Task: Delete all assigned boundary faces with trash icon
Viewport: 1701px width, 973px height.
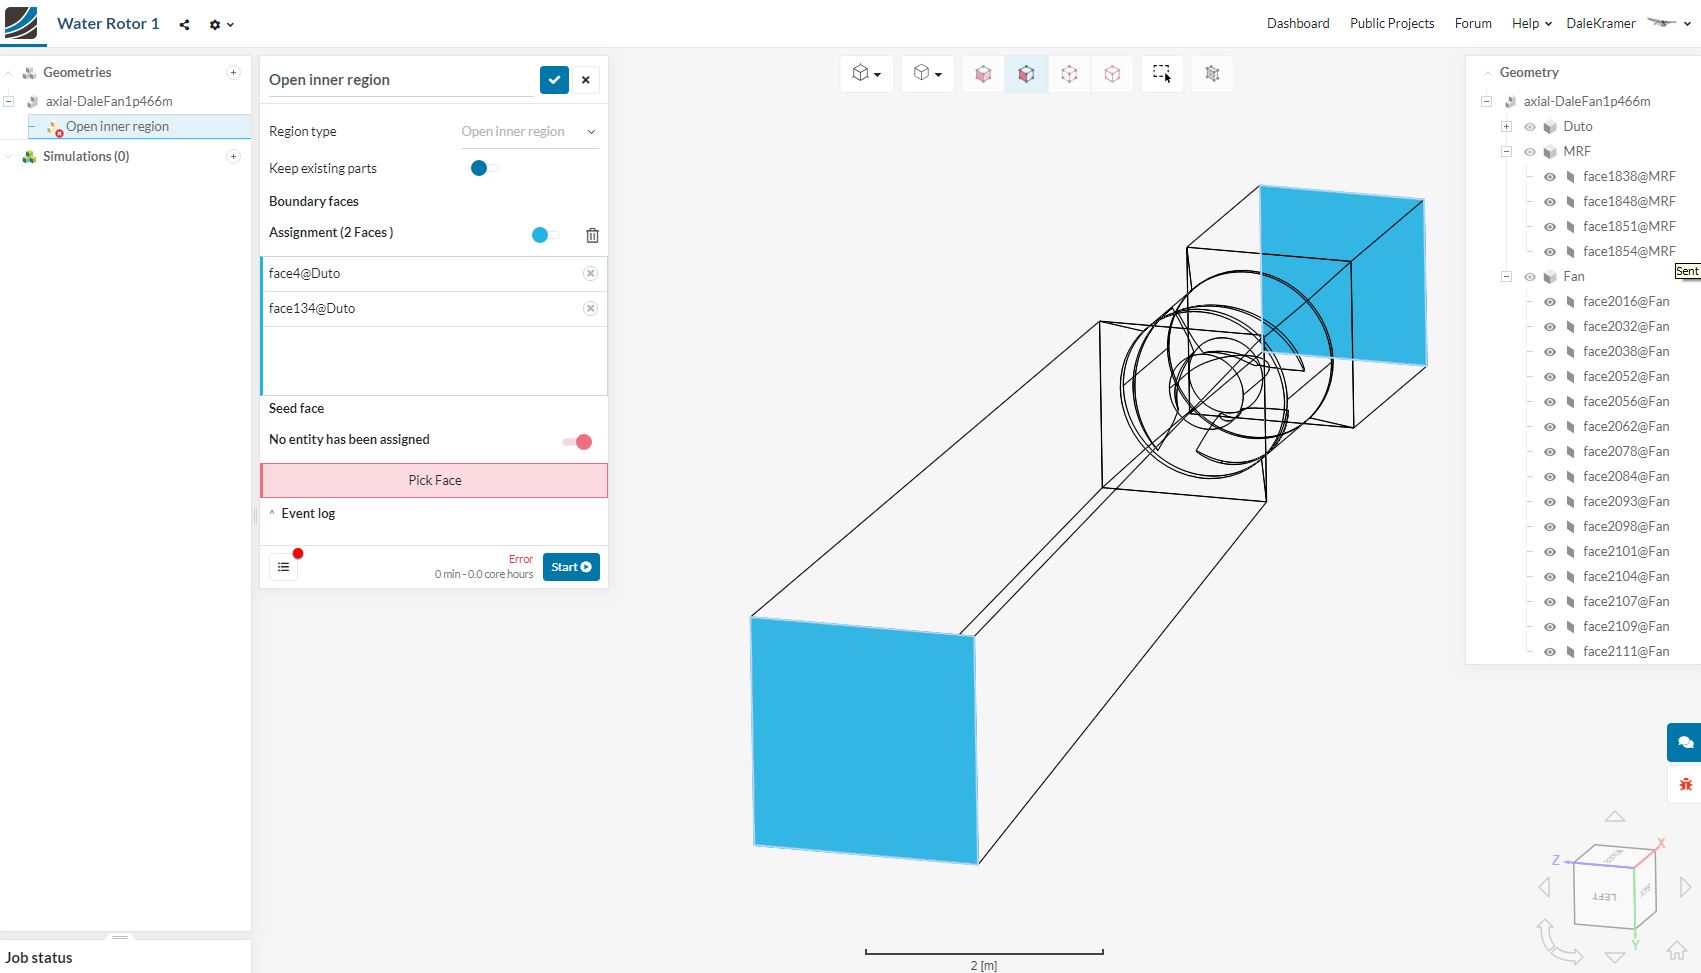Action: click(x=592, y=235)
